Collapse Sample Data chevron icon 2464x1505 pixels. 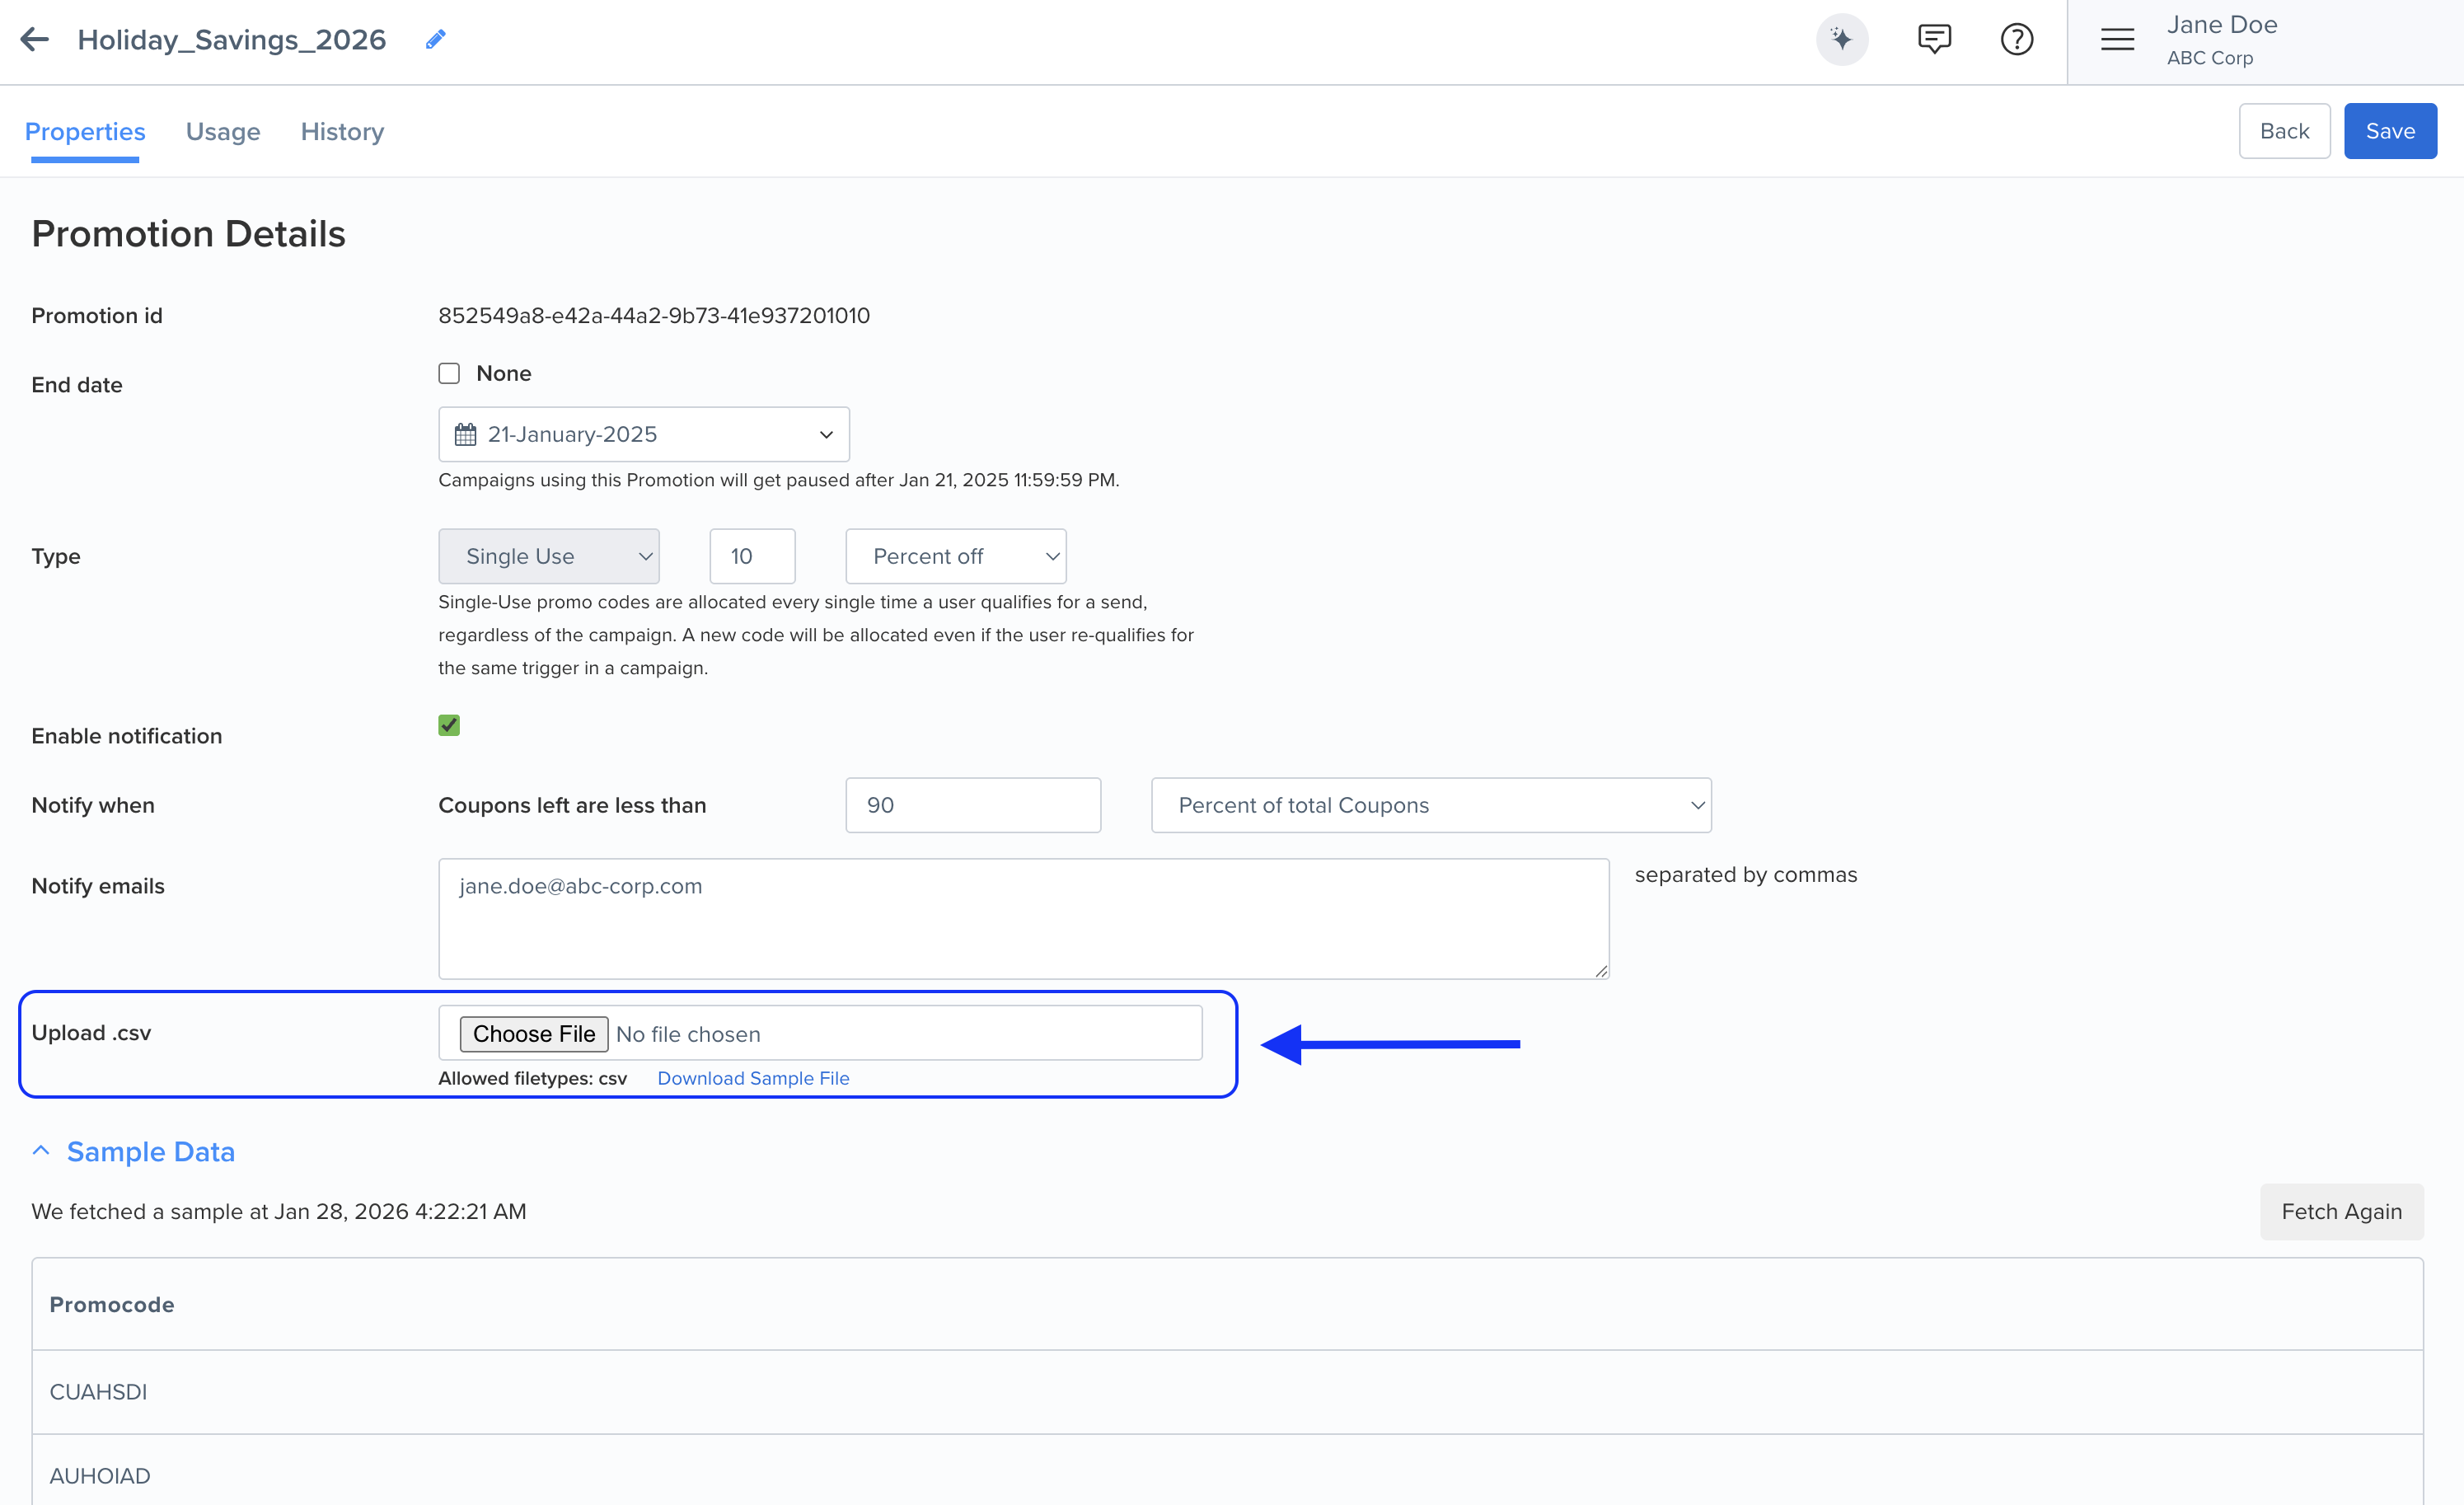41,1150
